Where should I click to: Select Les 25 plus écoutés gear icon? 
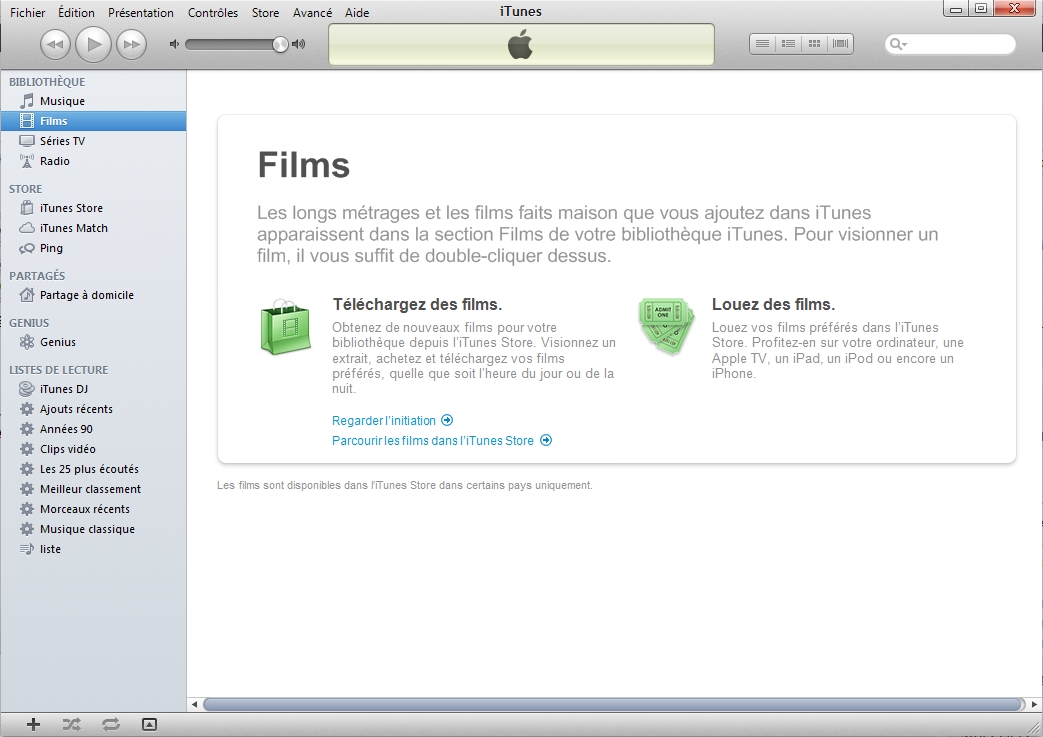click(27, 468)
